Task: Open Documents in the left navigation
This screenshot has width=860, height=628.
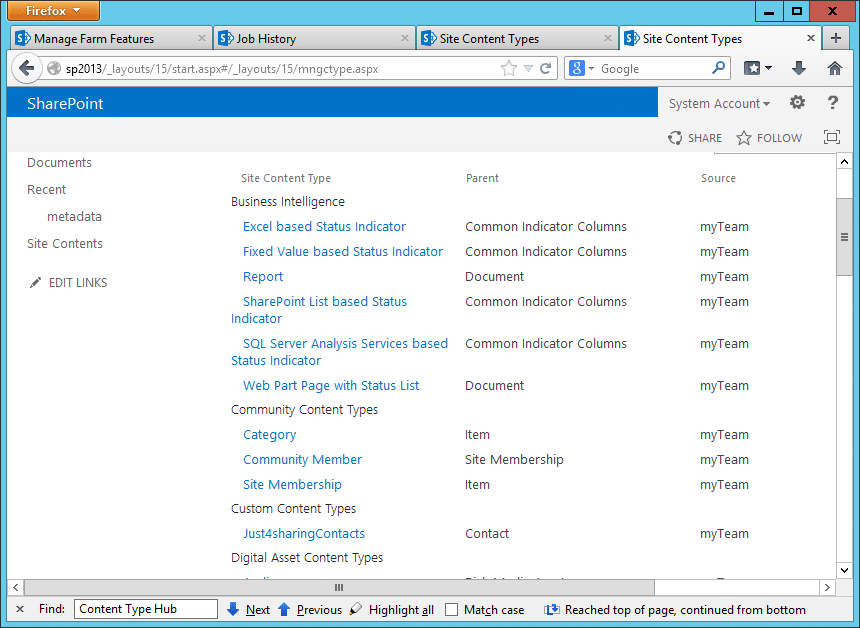Action: point(59,162)
